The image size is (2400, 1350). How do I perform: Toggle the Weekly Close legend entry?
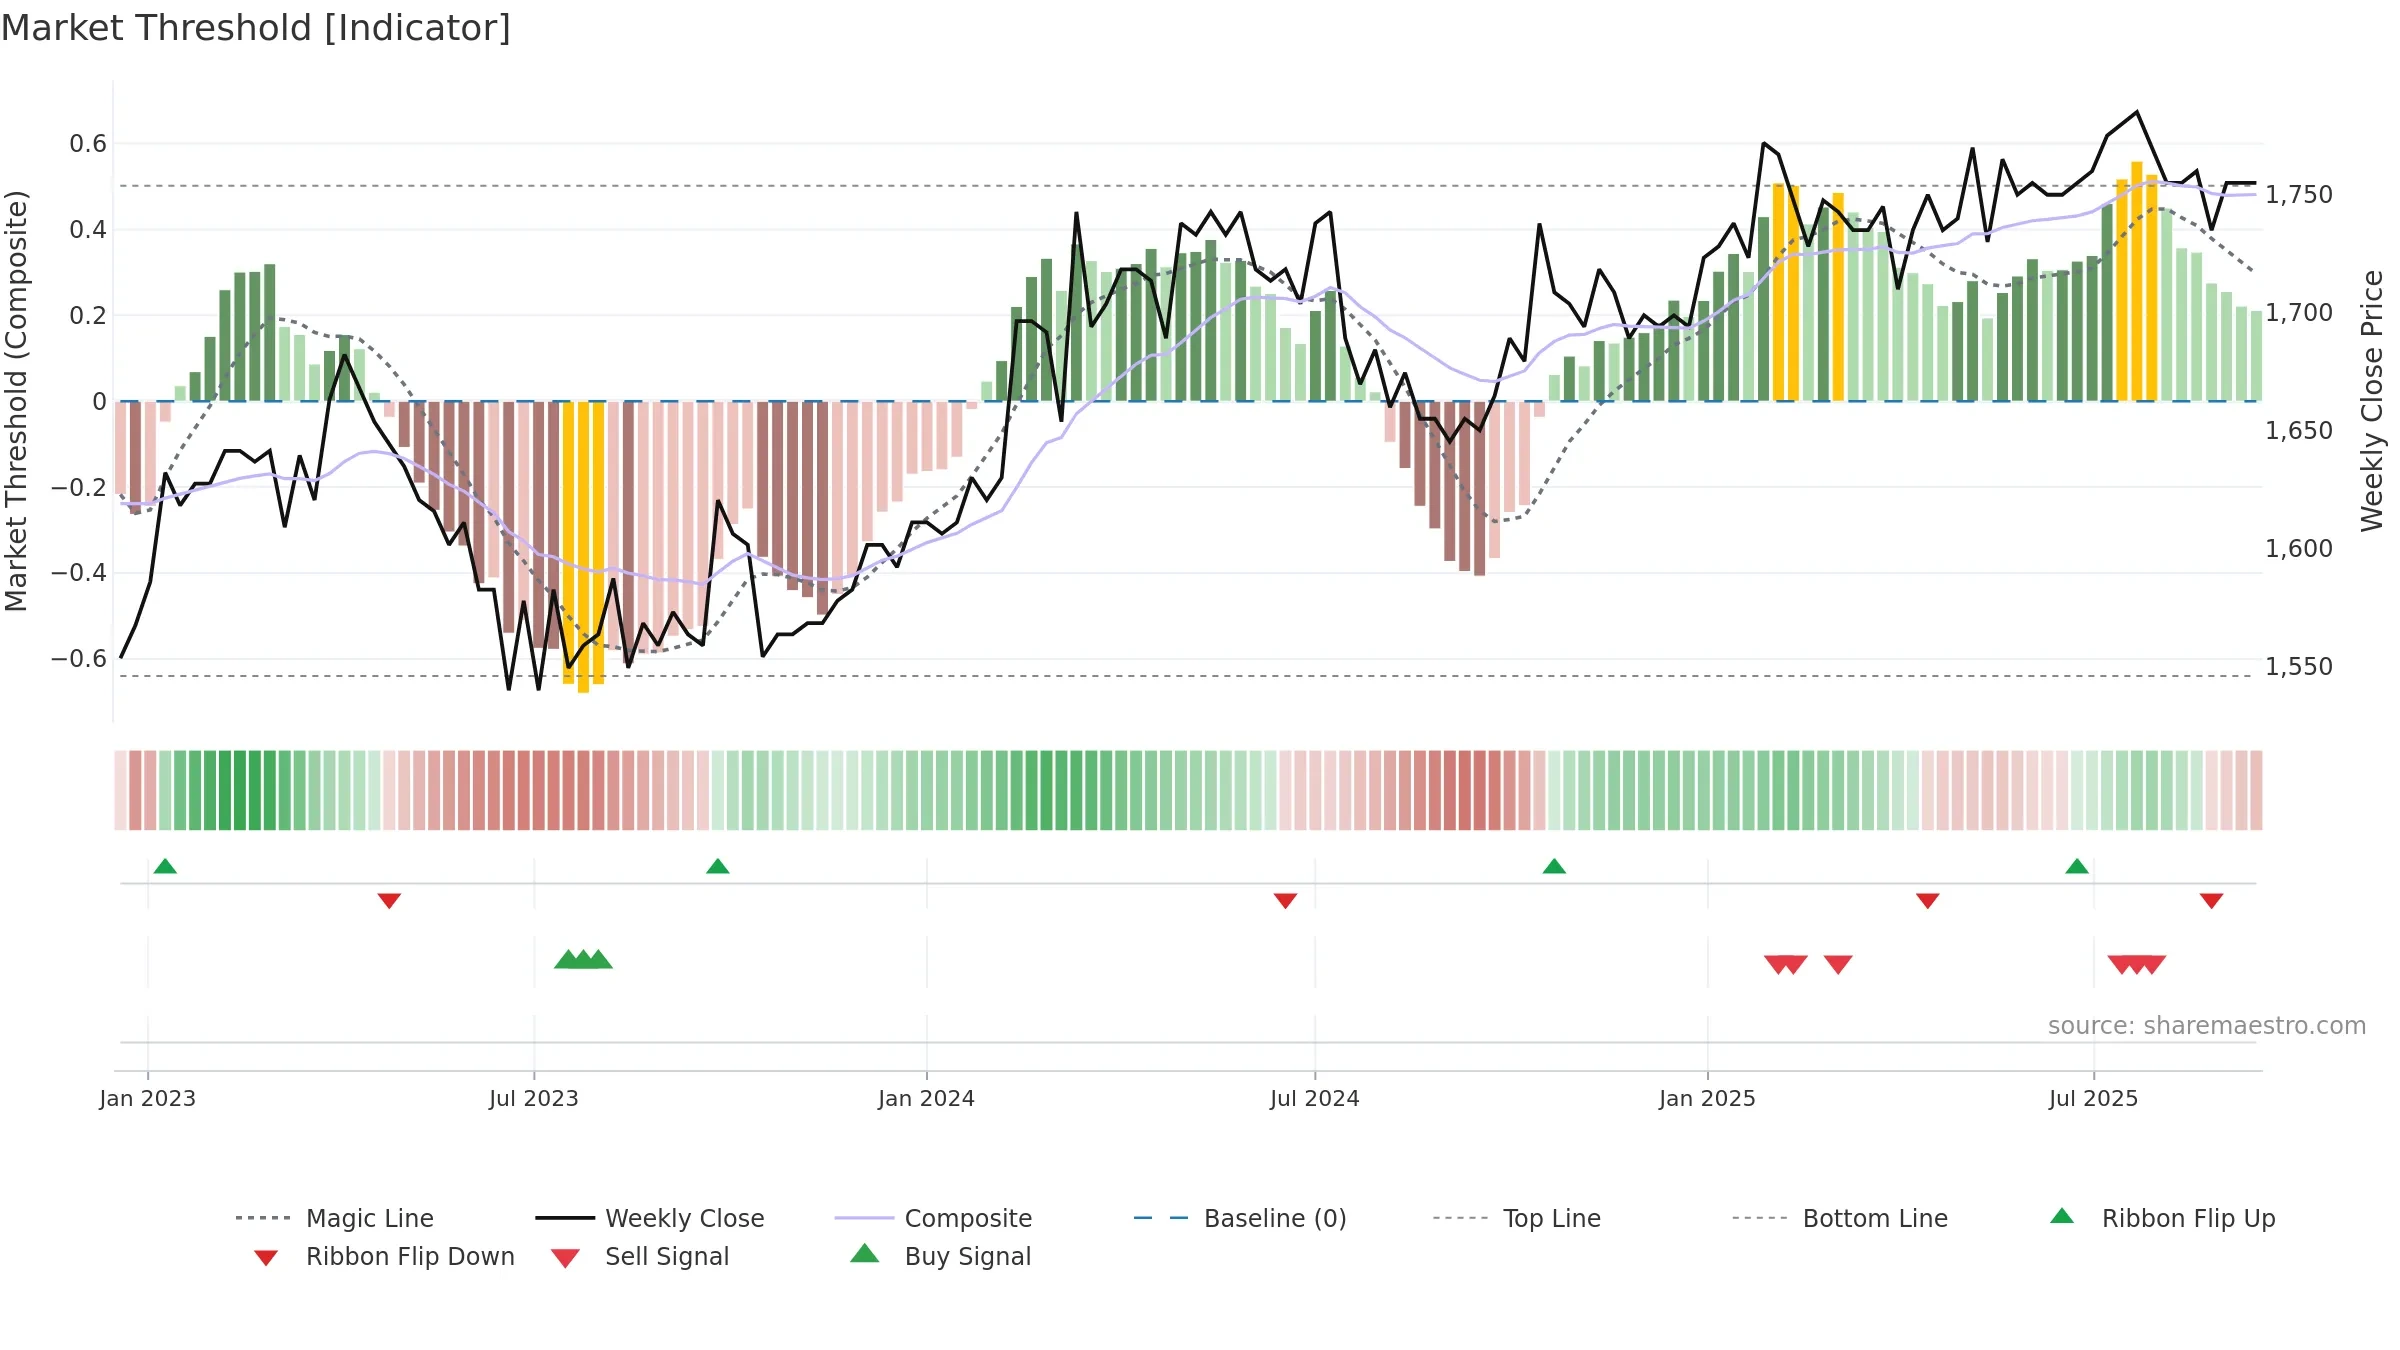pos(650,1218)
